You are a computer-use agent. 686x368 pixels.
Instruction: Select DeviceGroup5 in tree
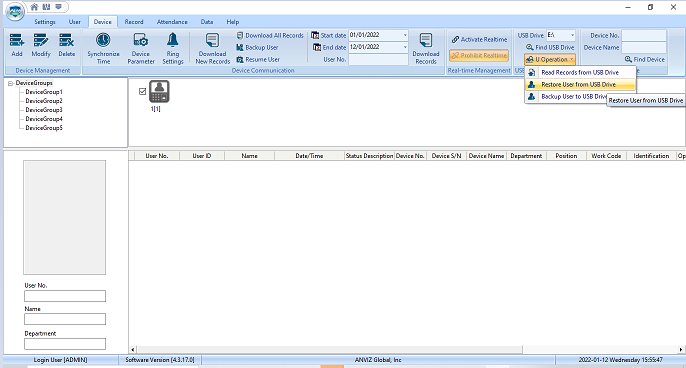click(44, 128)
